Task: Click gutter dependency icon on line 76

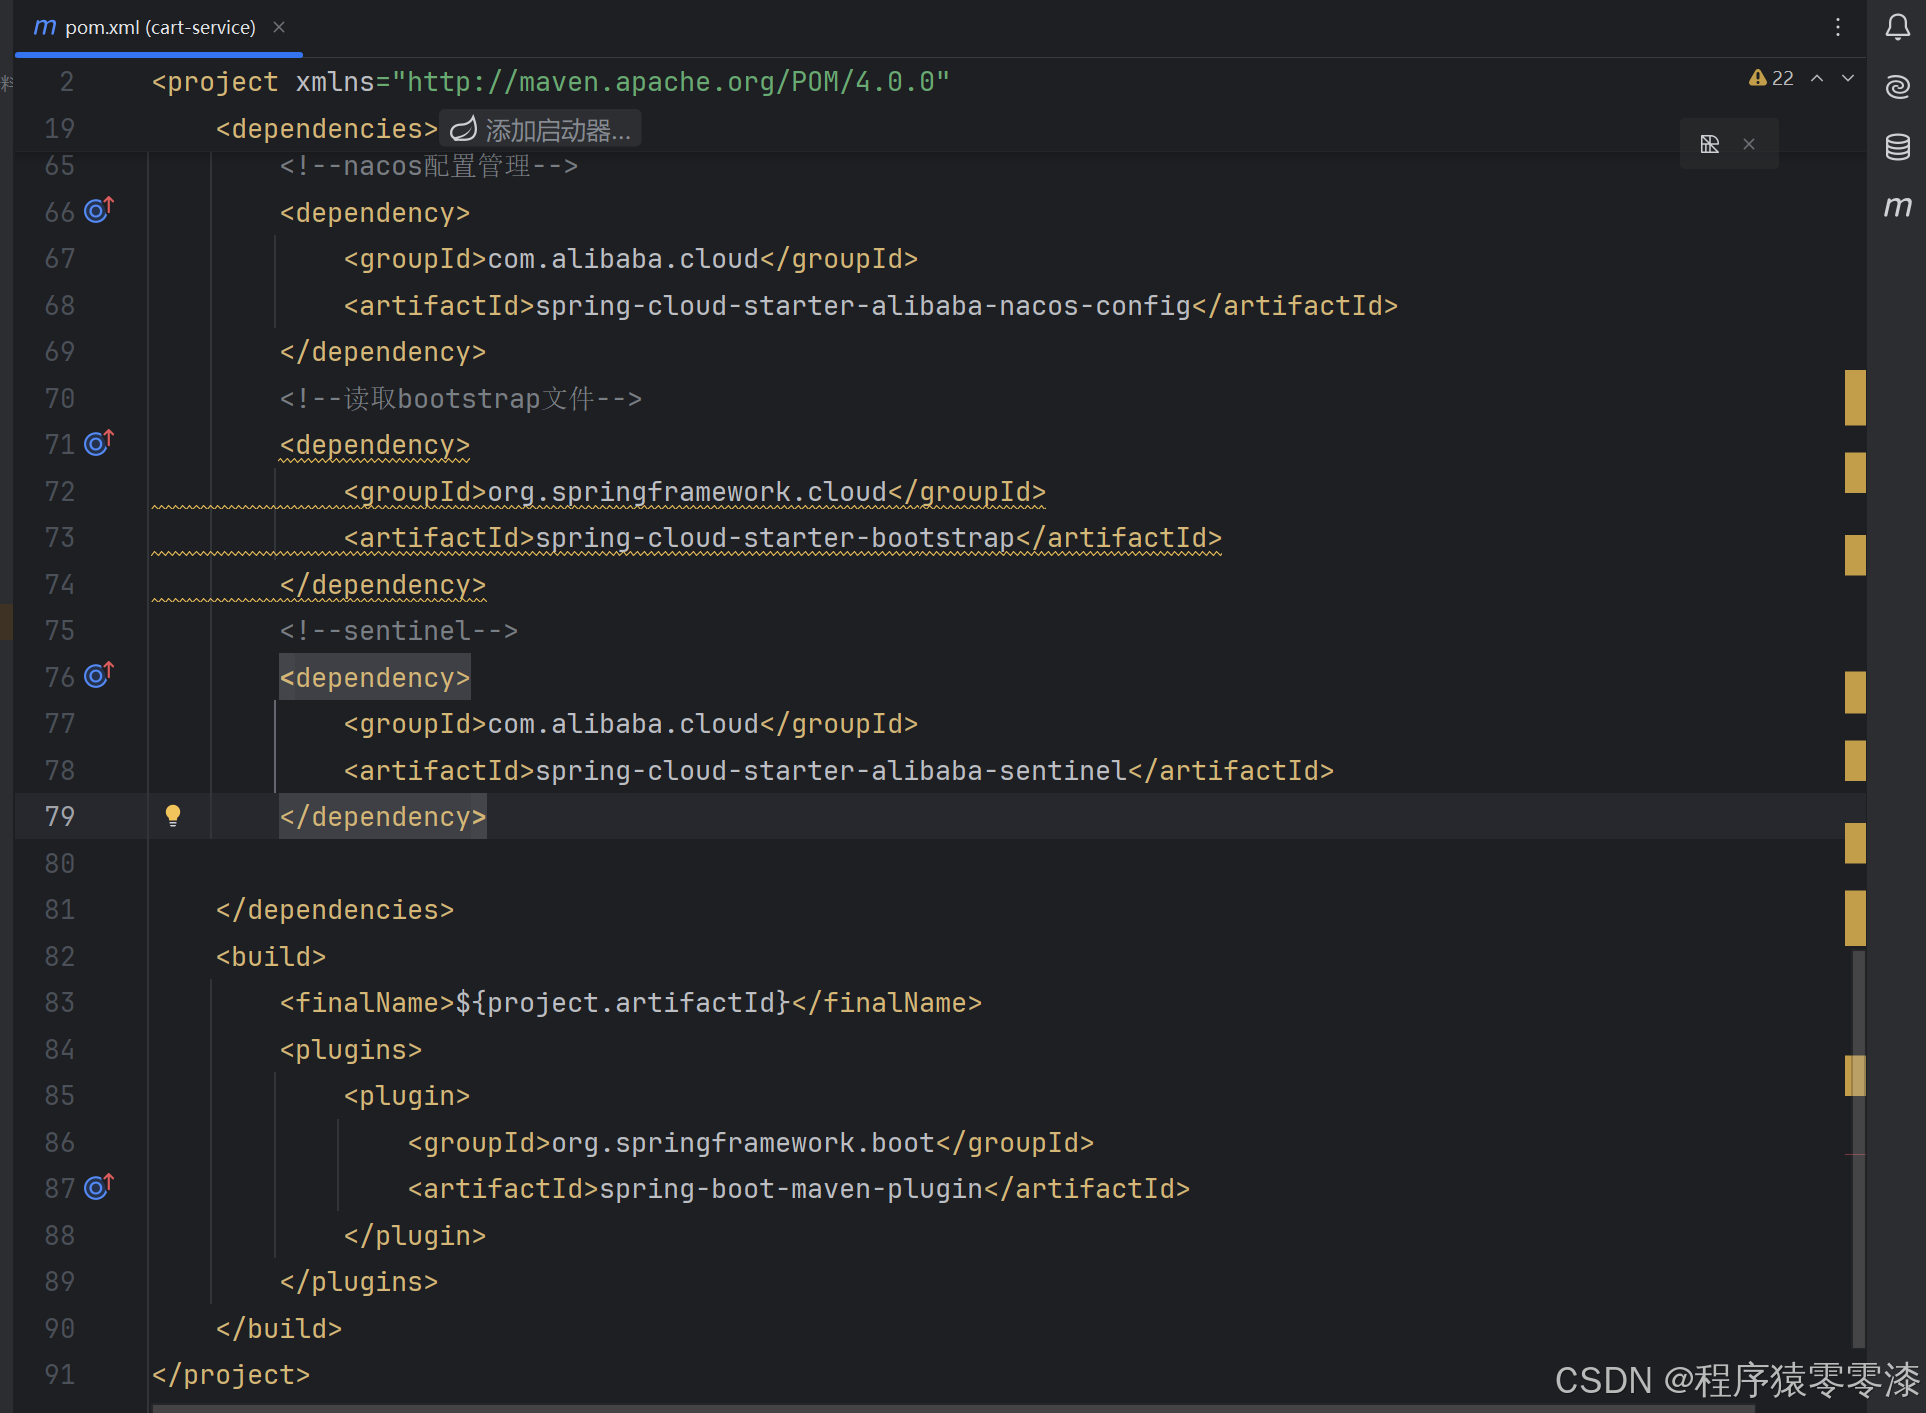Action: pos(98,675)
